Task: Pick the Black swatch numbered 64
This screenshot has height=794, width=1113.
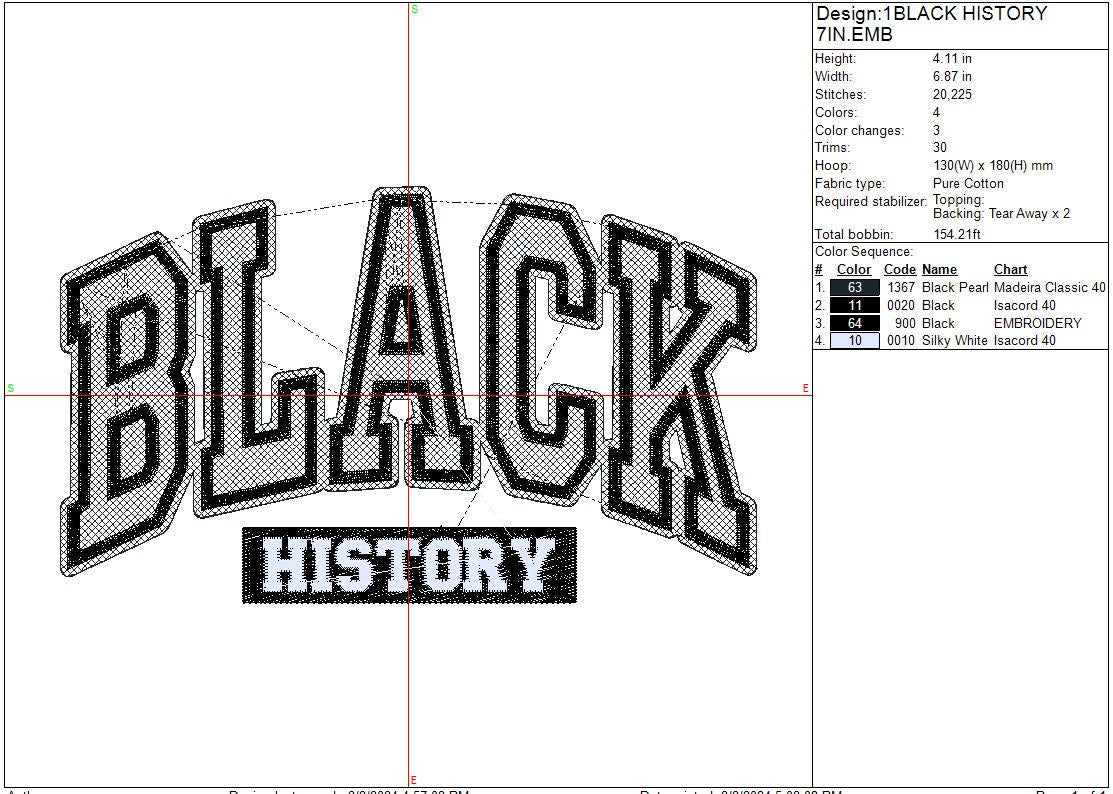Action: tap(854, 324)
